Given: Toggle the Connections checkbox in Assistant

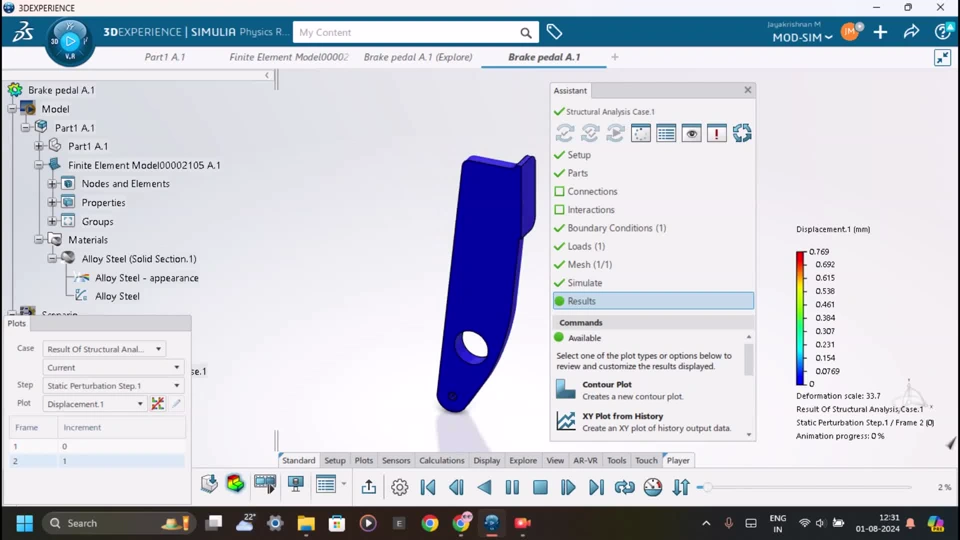Looking at the screenshot, I should click(559, 191).
